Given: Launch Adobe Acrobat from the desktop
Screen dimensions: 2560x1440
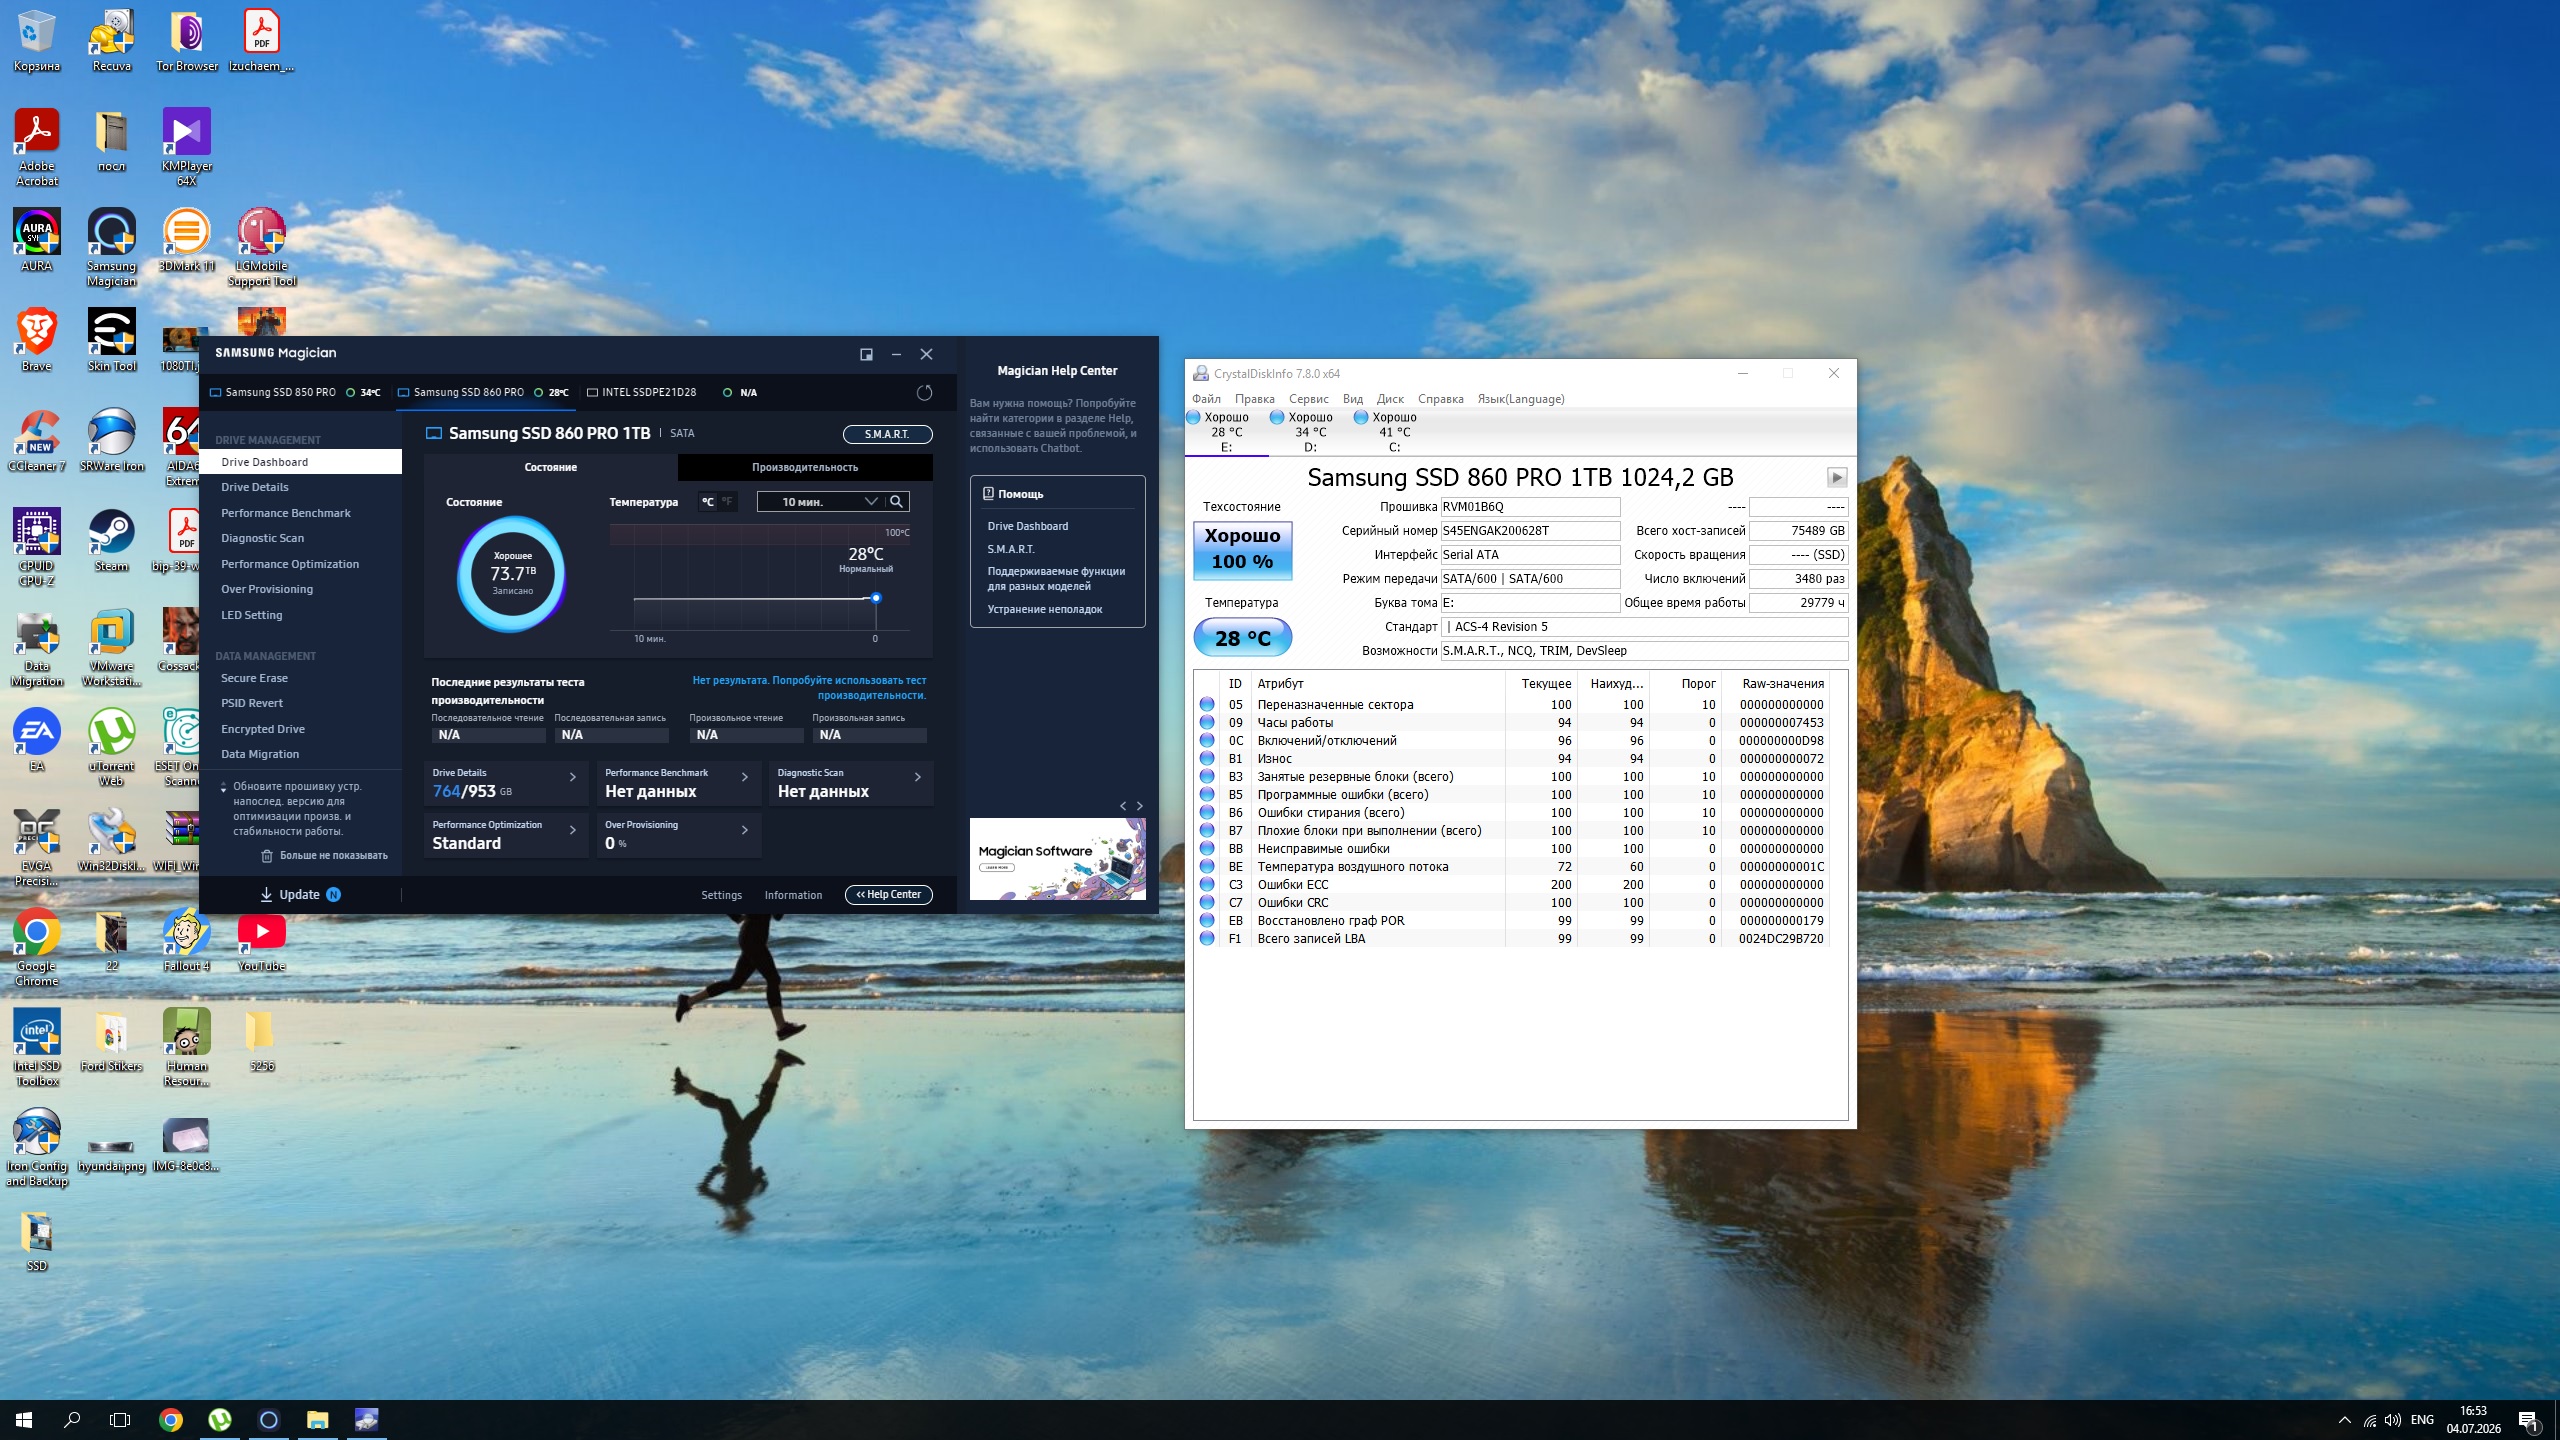Looking at the screenshot, I should coord(36,147).
